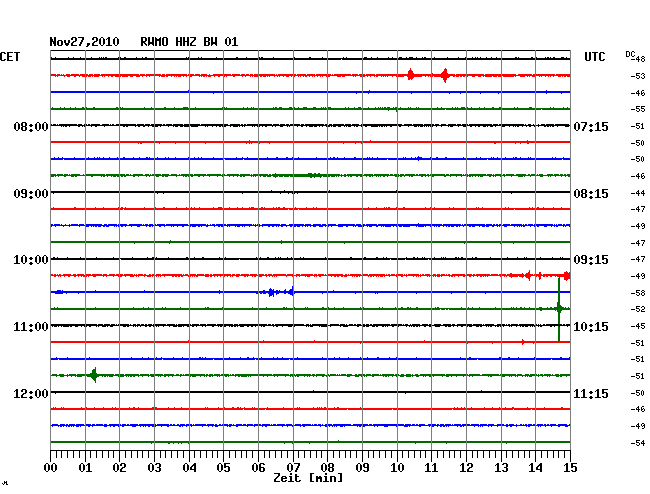Image resolution: width=650 pixels, height=494 pixels.
Task: Select the 09:15 UTC time label
Action: pos(591,260)
